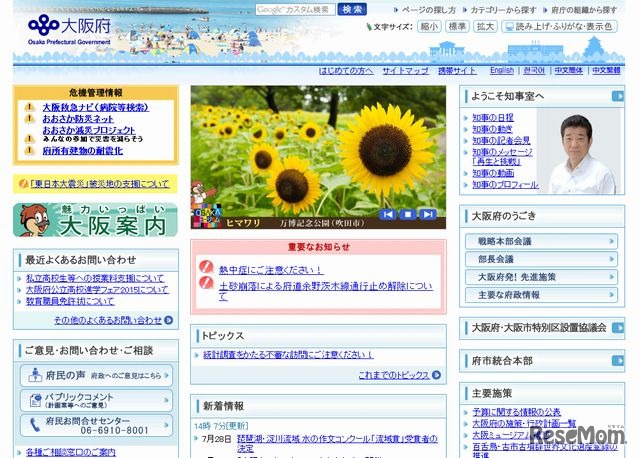This screenshot has height=458, width=640.
Task: Set text size to 標準
Action: pyautogui.click(x=457, y=27)
